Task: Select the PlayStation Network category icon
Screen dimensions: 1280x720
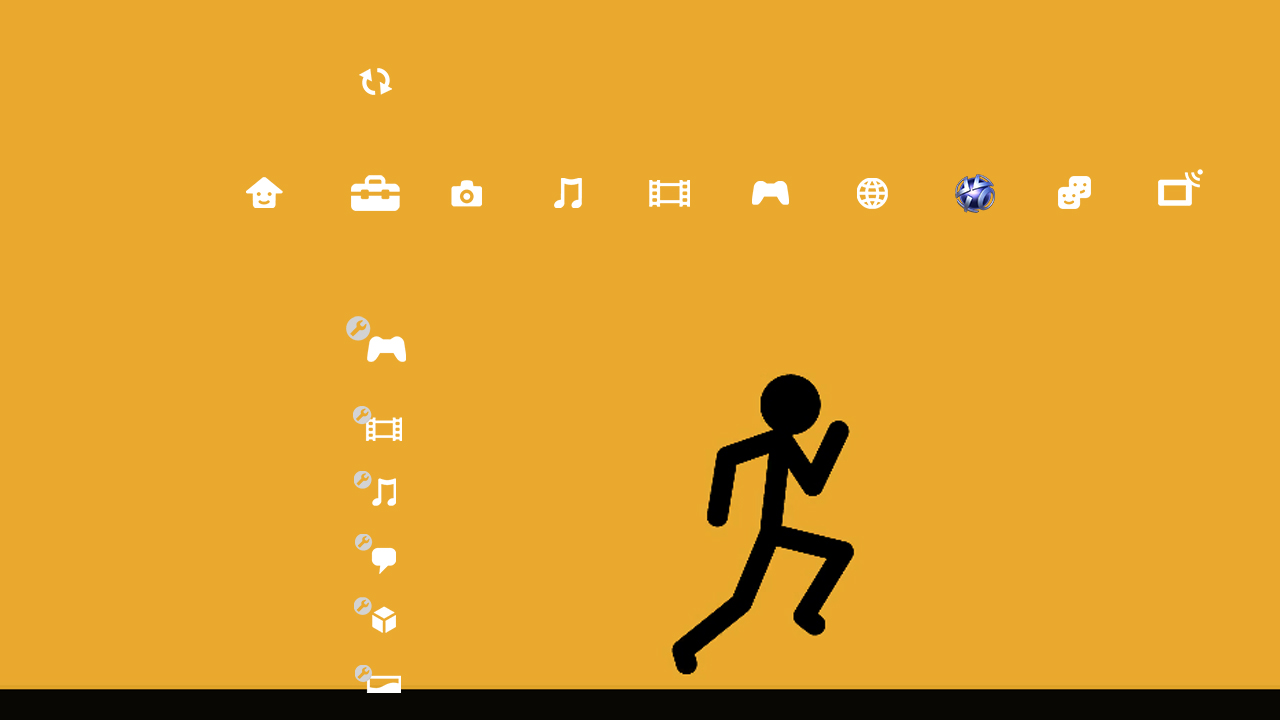Action: click(x=975, y=193)
